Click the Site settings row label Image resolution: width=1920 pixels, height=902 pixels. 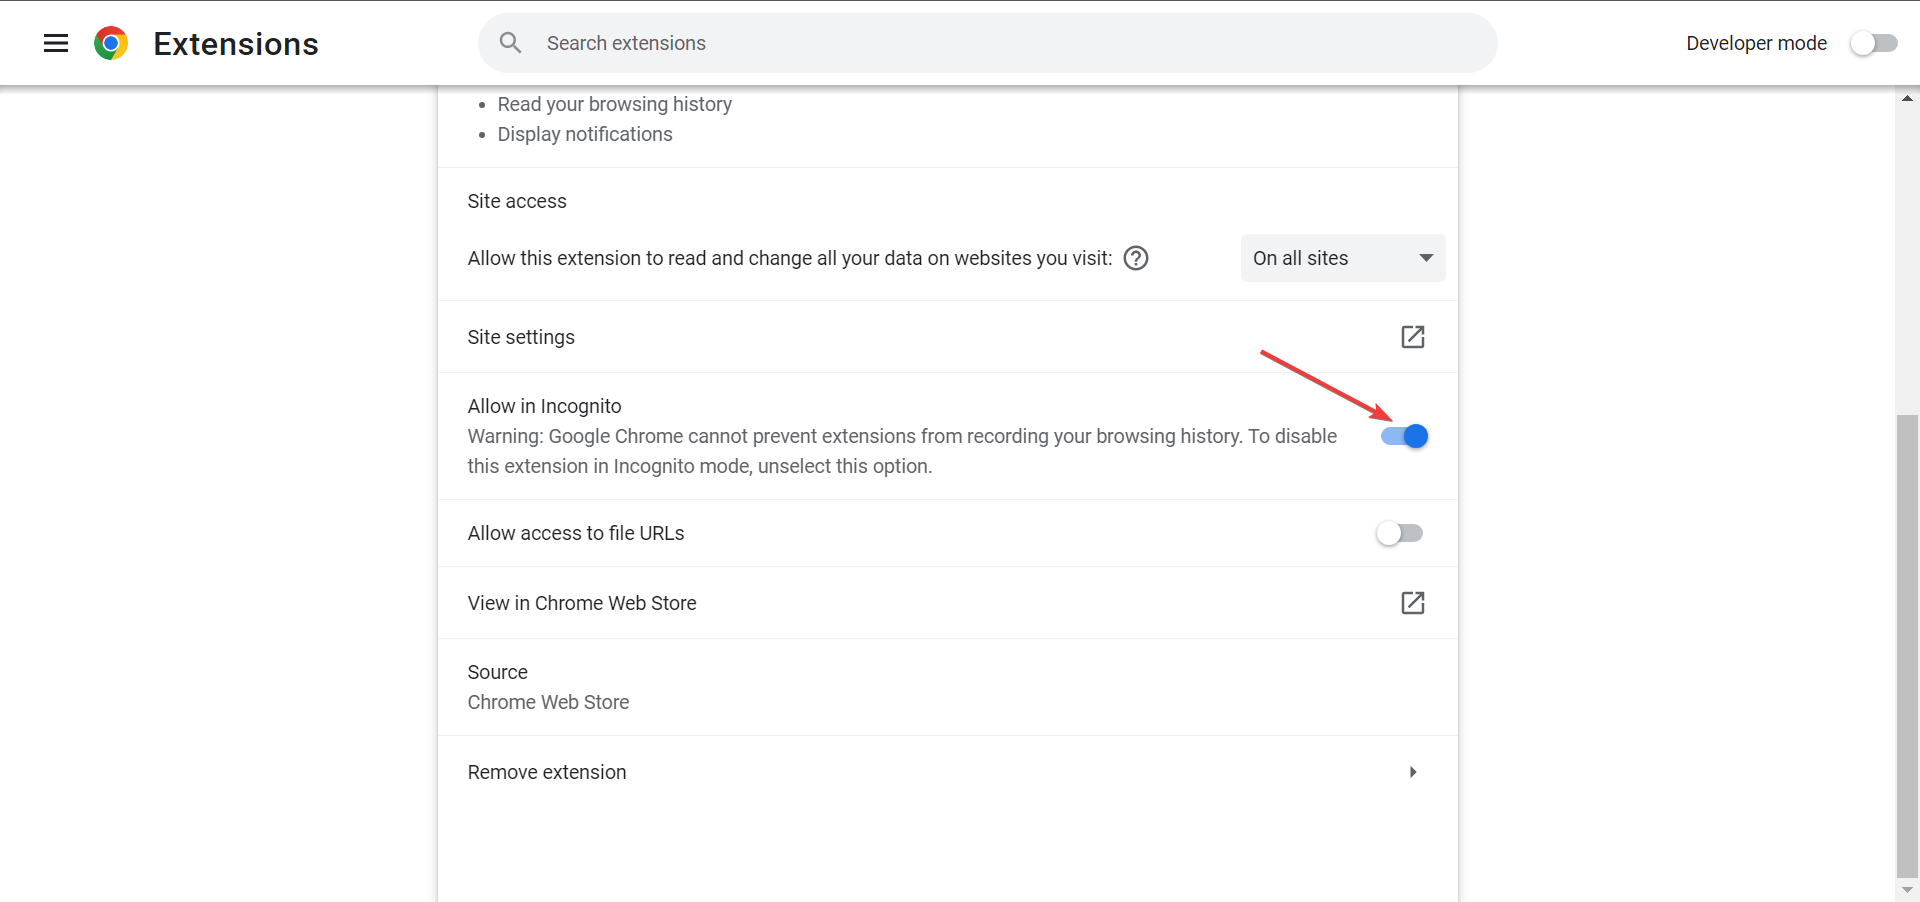tap(521, 337)
